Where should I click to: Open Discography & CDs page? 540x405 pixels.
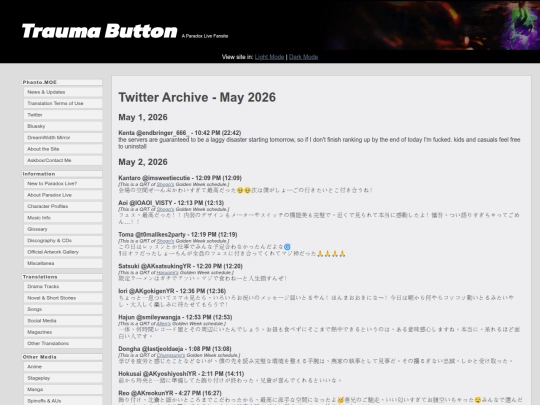(x=63, y=240)
